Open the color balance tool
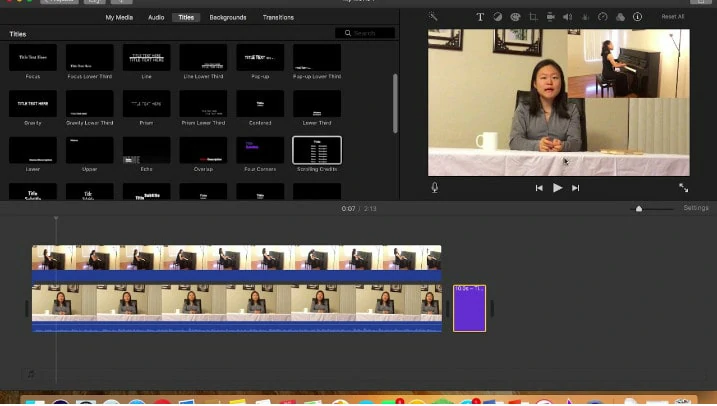The image size is (717, 406). [498, 17]
